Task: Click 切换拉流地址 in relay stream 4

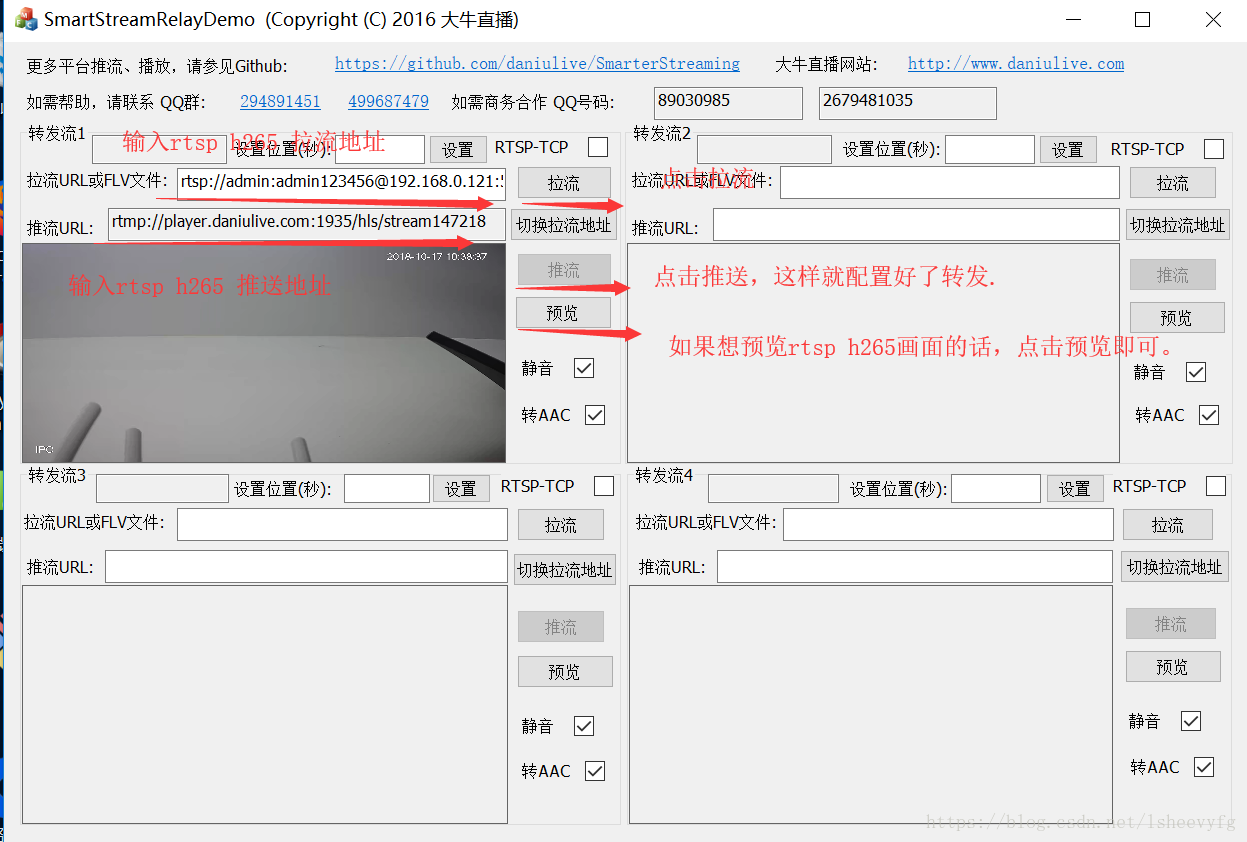Action: point(1174,567)
